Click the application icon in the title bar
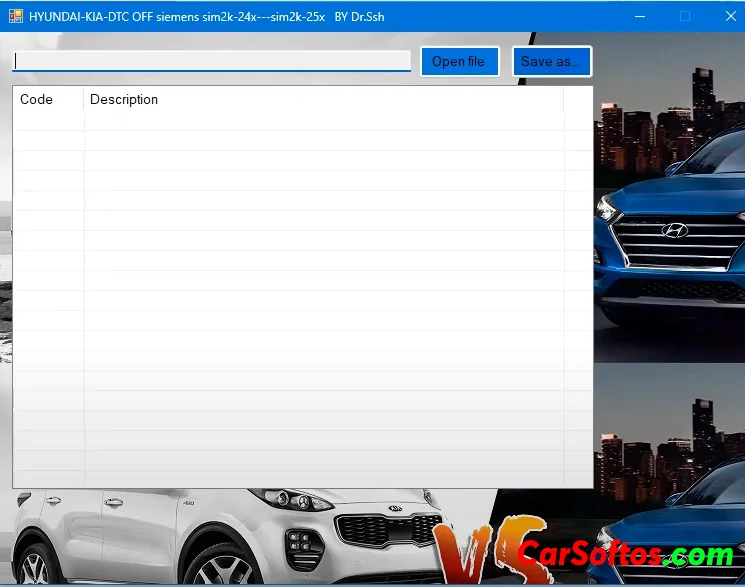 [x=15, y=16]
